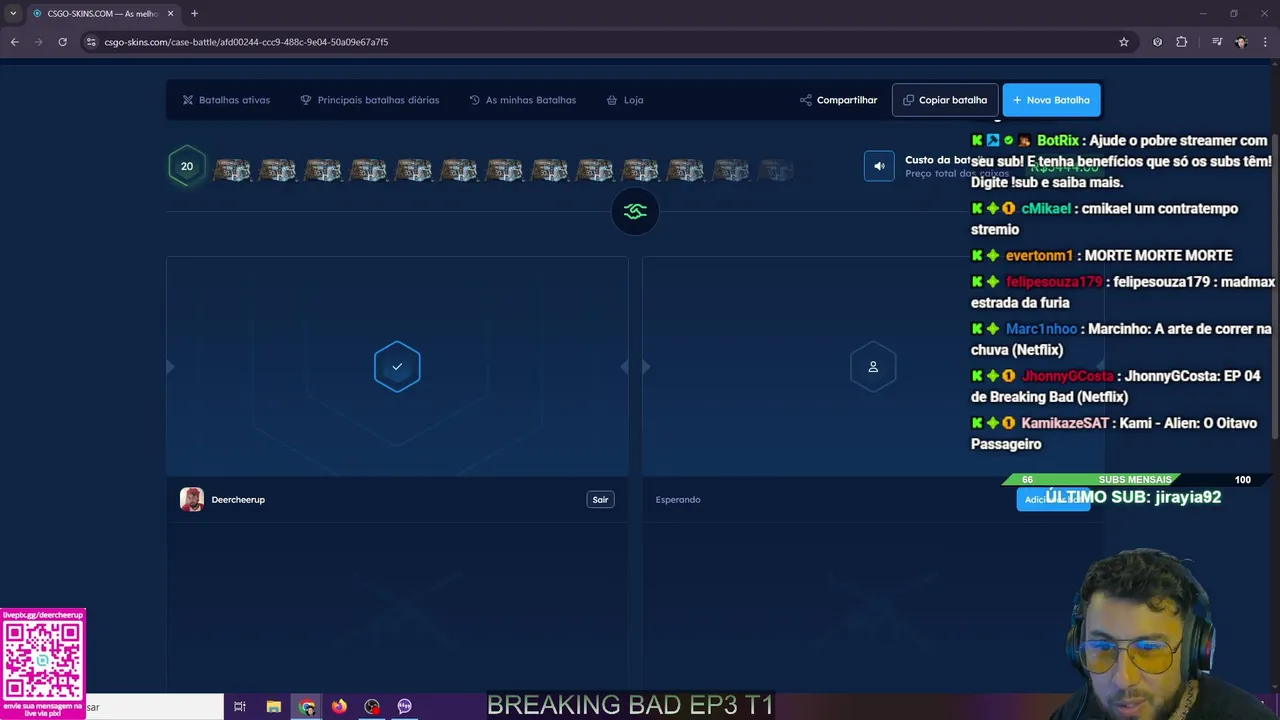The image size is (1280, 720).
Task: Click the blue checkmark hexagon icon
Action: pos(397,367)
